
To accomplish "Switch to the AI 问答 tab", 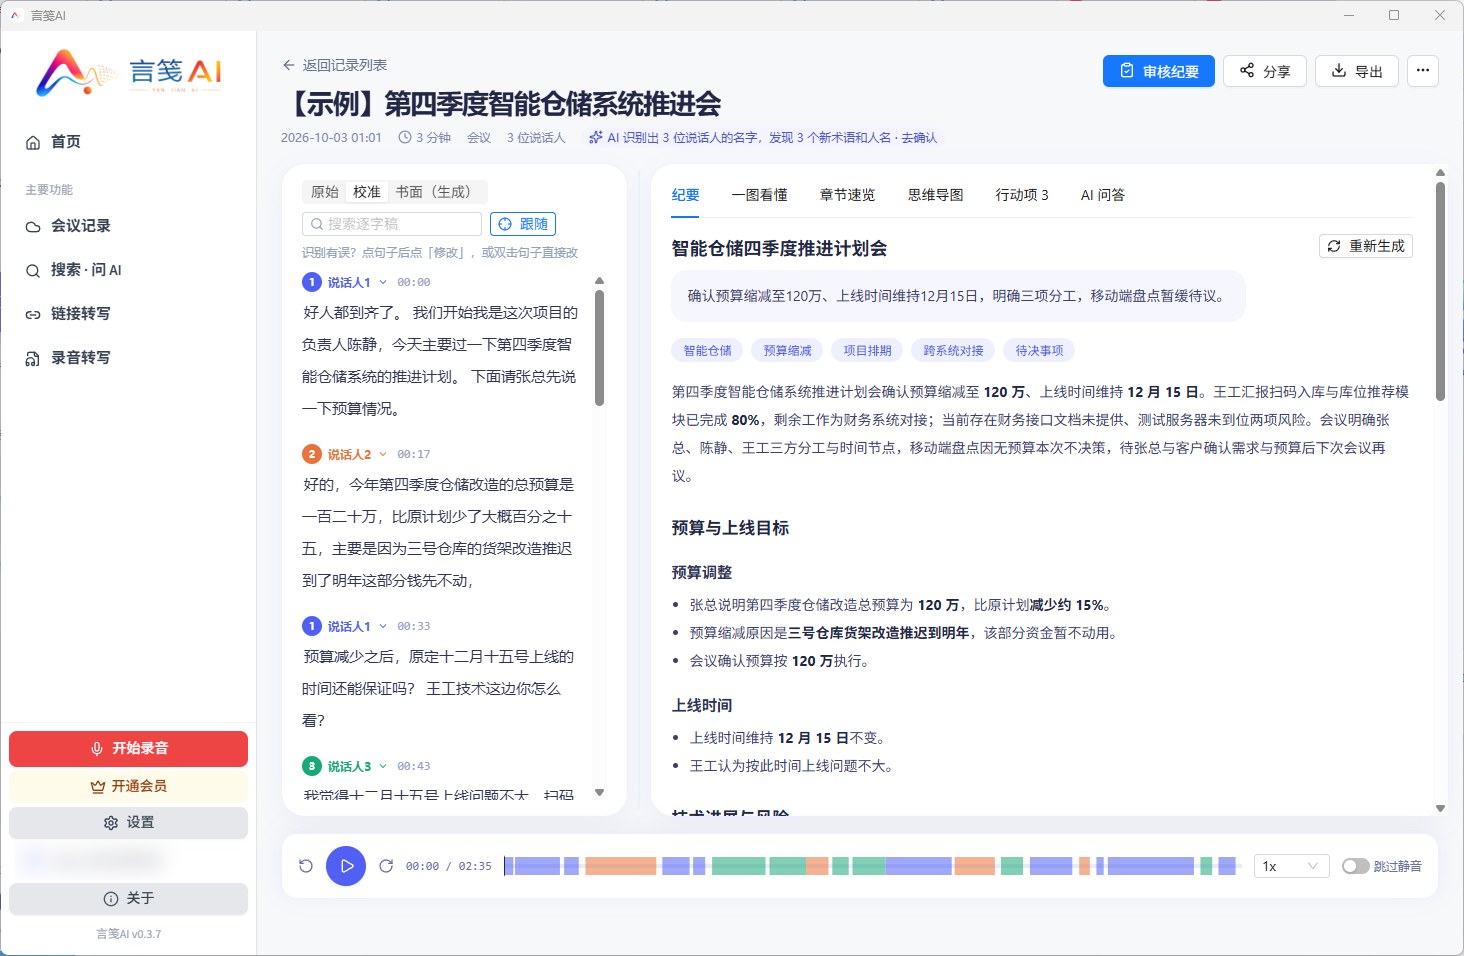I will (x=1103, y=195).
